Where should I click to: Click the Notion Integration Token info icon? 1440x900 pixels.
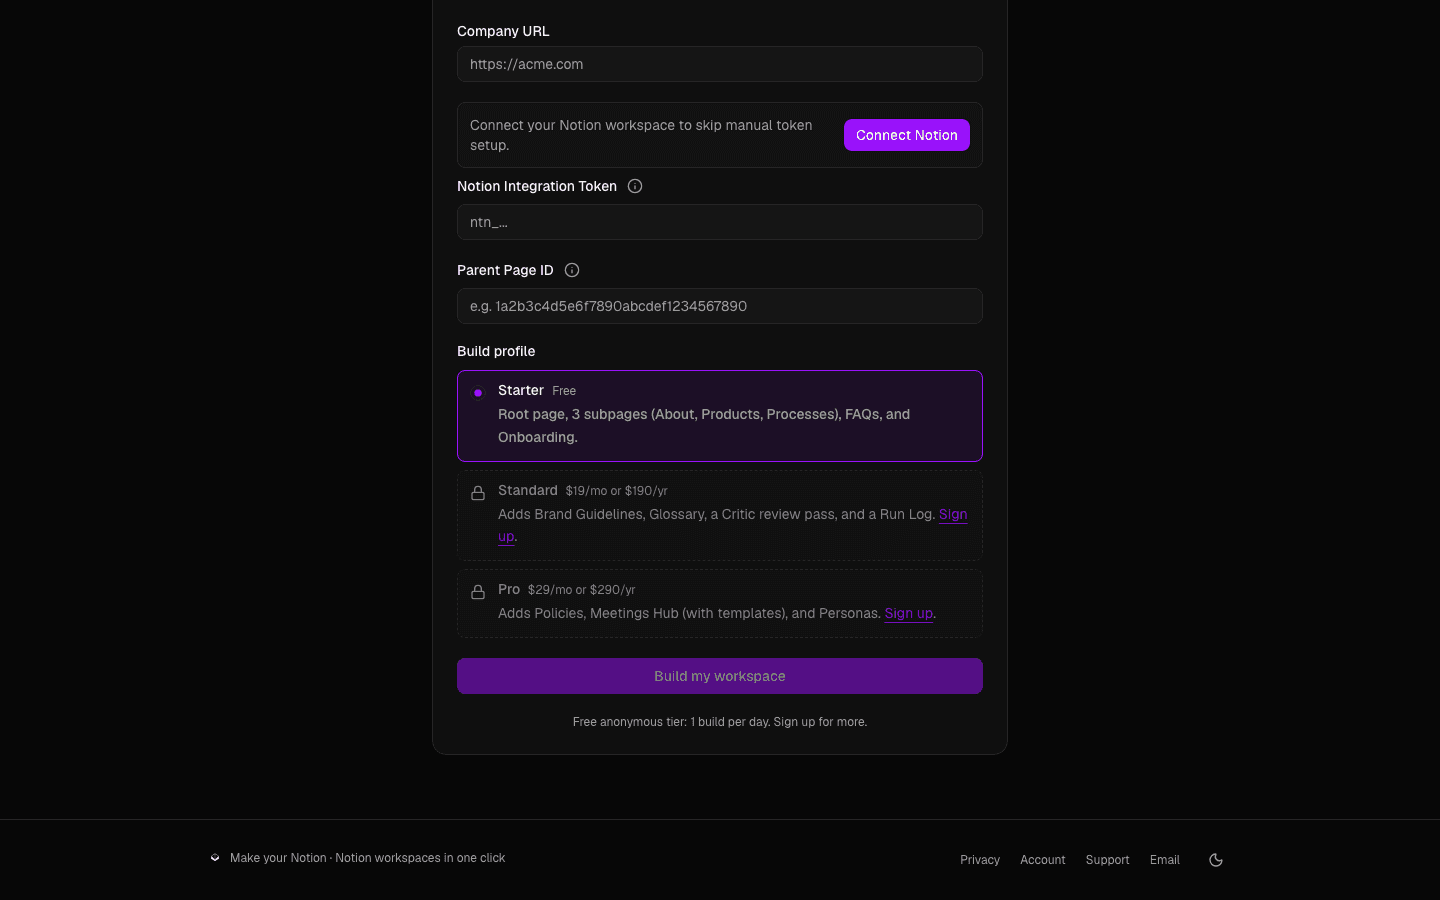pos(635,186)
